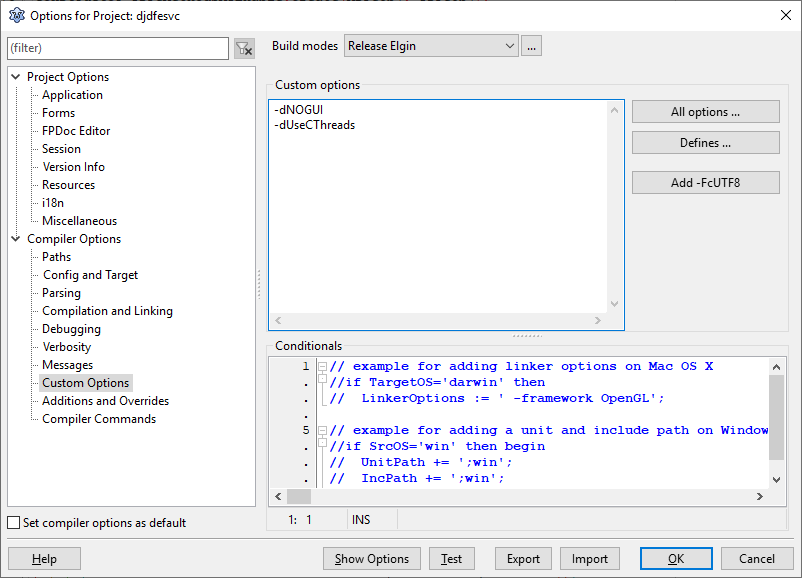Image resolution: width=802 pixels, height=578 pixels.
Task: Select Config and Target page
Action: (x=91, y=275)
